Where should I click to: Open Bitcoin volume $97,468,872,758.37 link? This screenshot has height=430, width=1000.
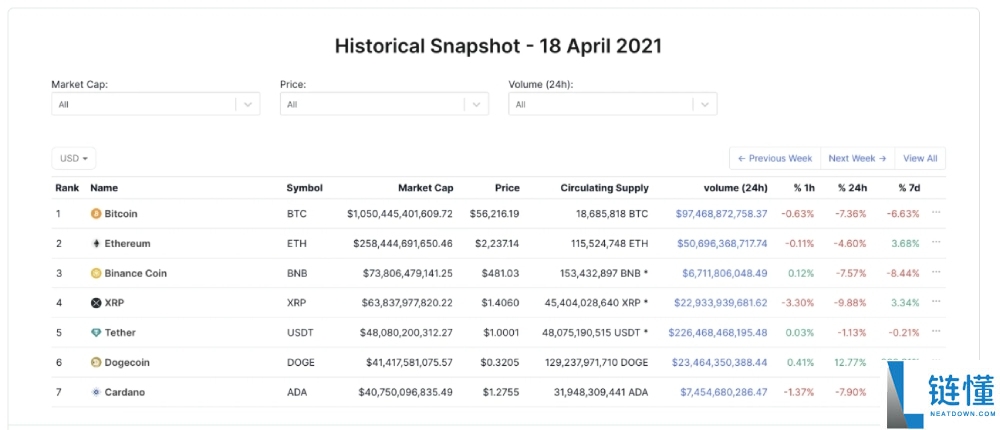[x=721, y=214]
